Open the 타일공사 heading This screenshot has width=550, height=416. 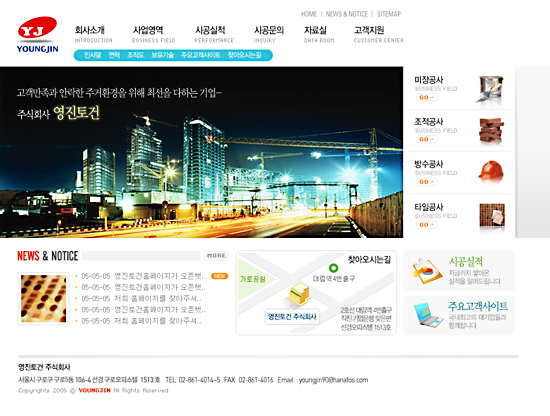(x=429, y=207)
